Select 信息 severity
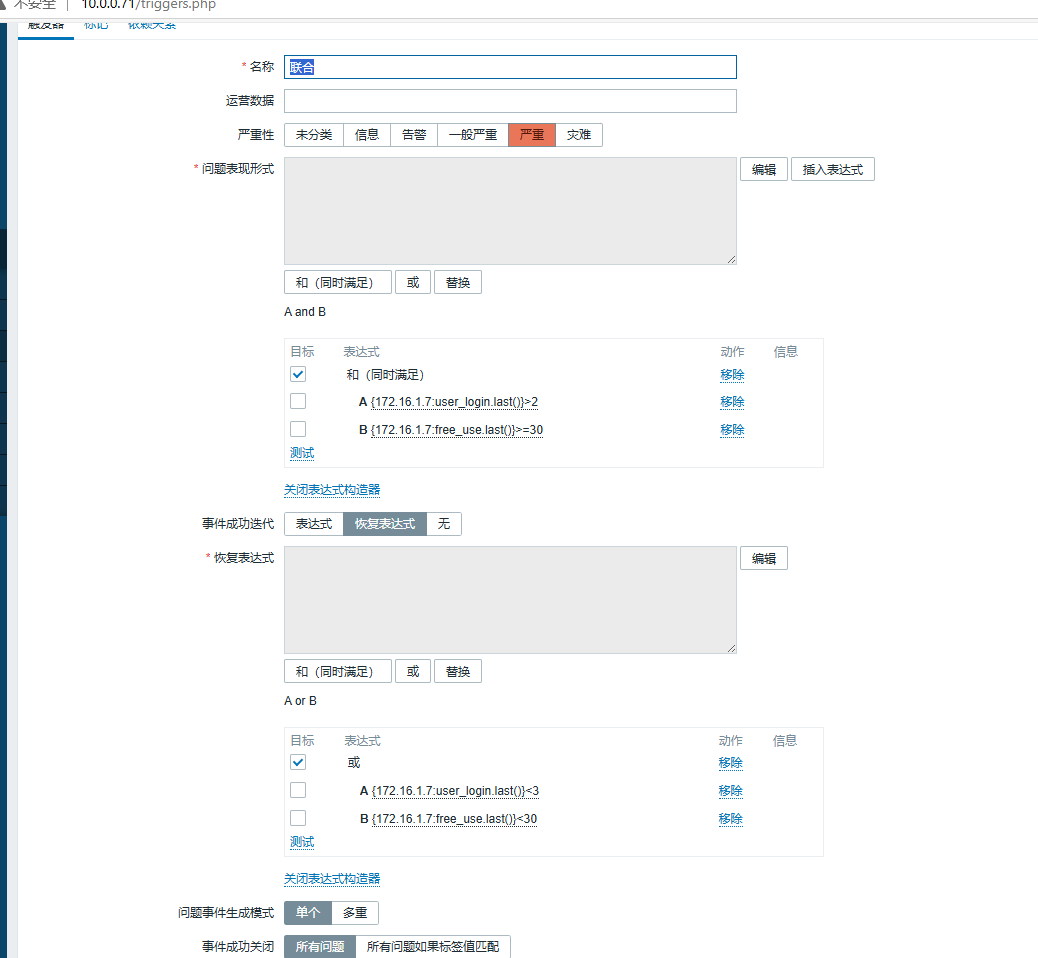This screenshot has width=1038, height=958. click(x=367, y=135)
